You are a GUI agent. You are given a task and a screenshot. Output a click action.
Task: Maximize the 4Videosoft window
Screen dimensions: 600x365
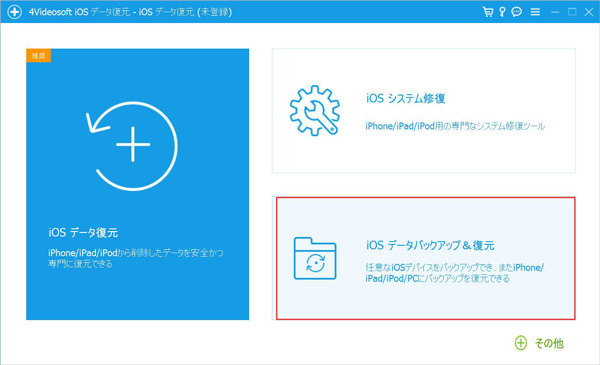(572, 12)
